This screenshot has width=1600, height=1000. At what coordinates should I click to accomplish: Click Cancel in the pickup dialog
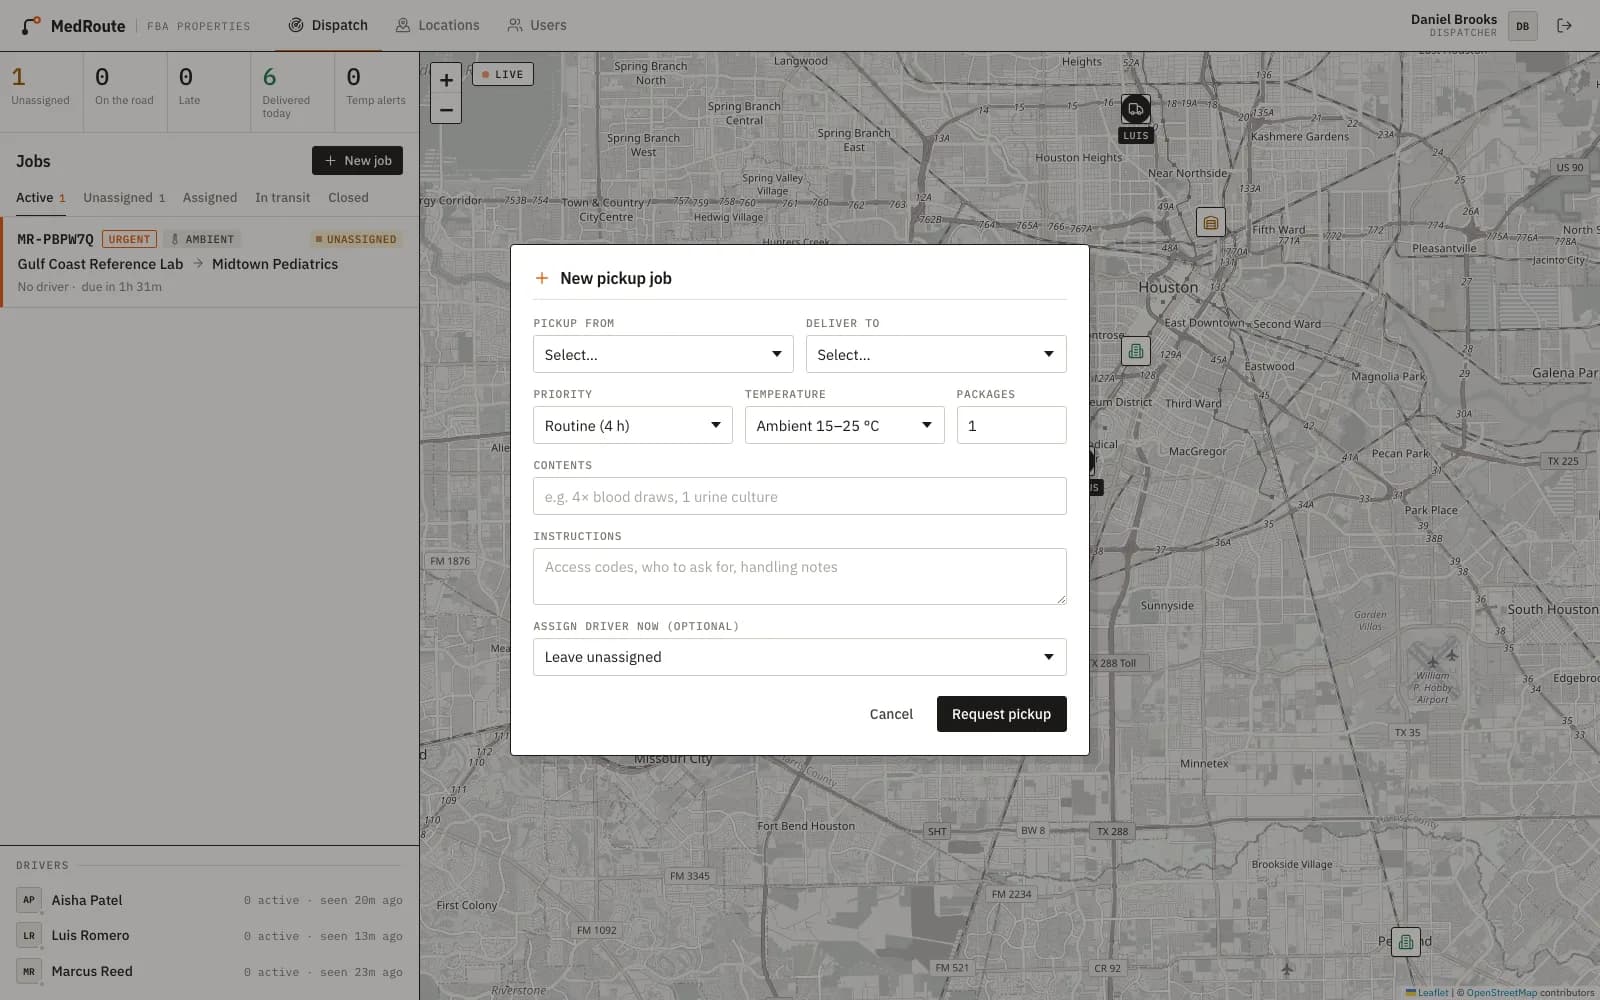[891, 714]
